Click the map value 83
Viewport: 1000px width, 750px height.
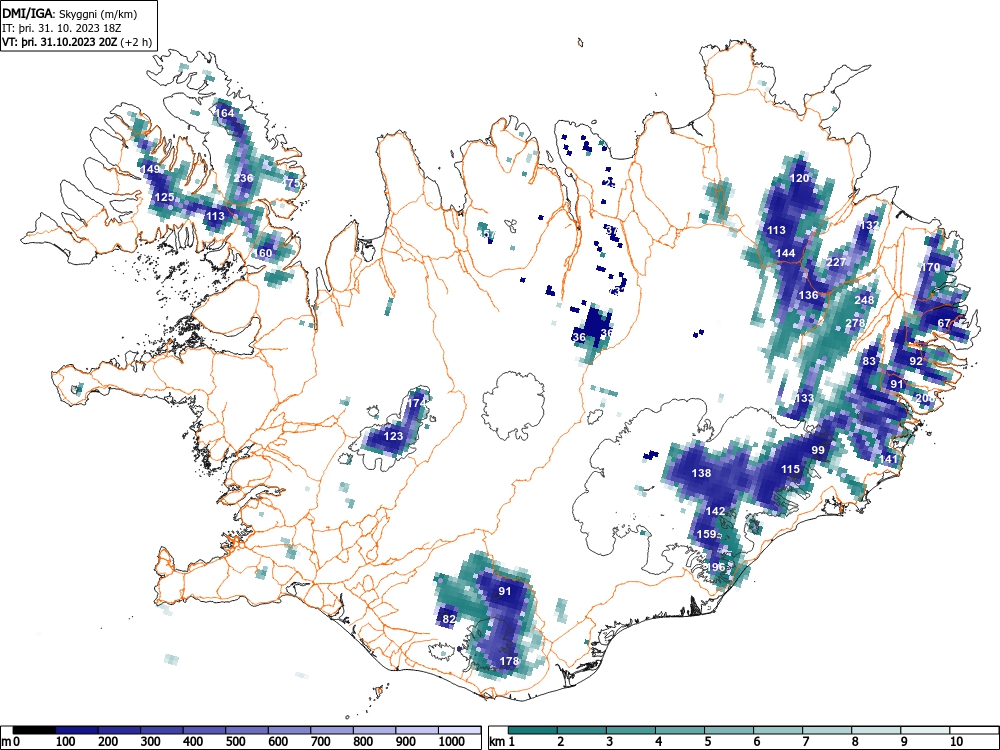869,361
